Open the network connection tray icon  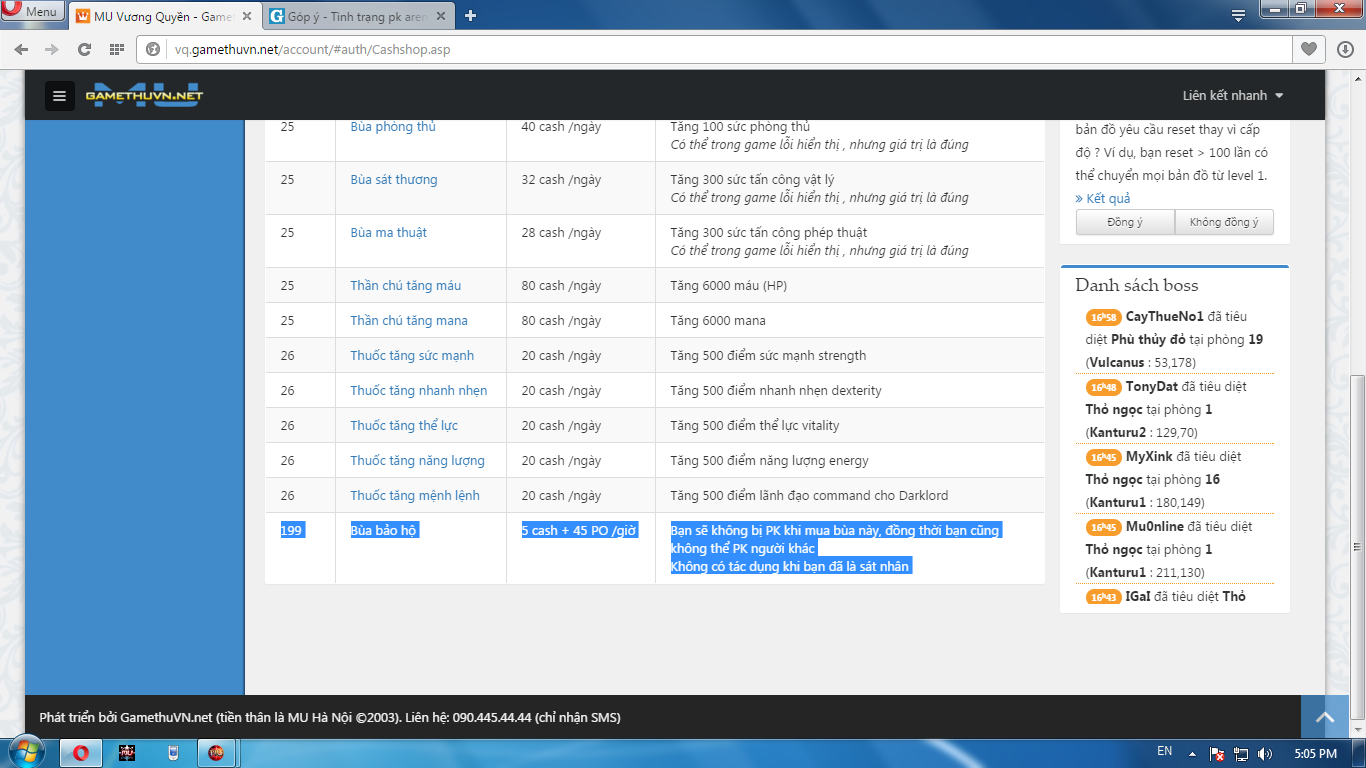tap(1241, 753)
